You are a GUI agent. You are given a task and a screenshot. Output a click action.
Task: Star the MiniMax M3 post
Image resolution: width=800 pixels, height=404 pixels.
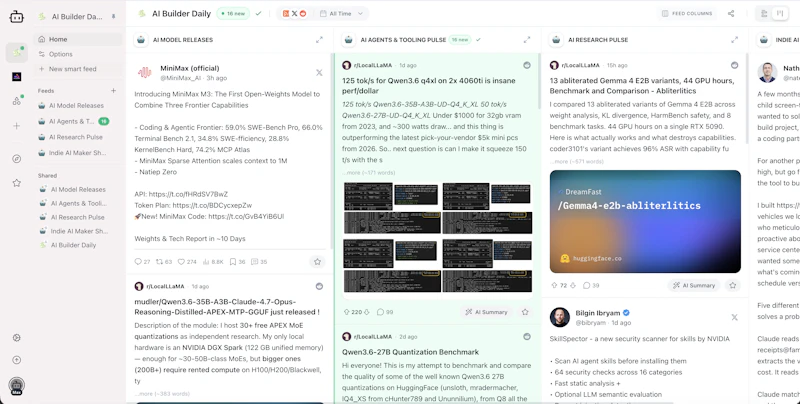(317, 262)
